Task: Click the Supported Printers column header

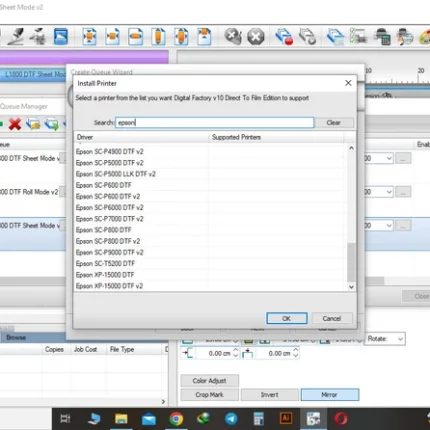Action: tap(277, 137)
